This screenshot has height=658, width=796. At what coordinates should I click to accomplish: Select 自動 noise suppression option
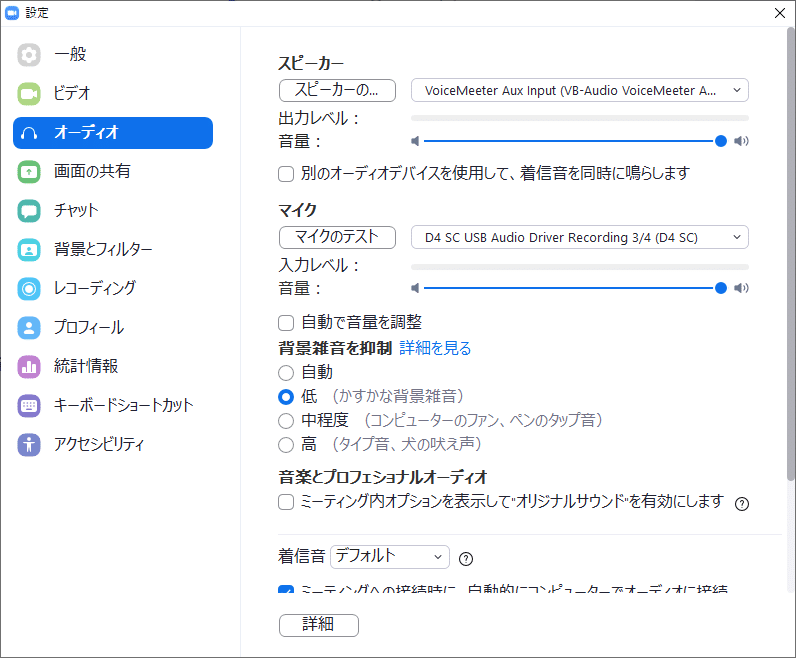point(286,373)
